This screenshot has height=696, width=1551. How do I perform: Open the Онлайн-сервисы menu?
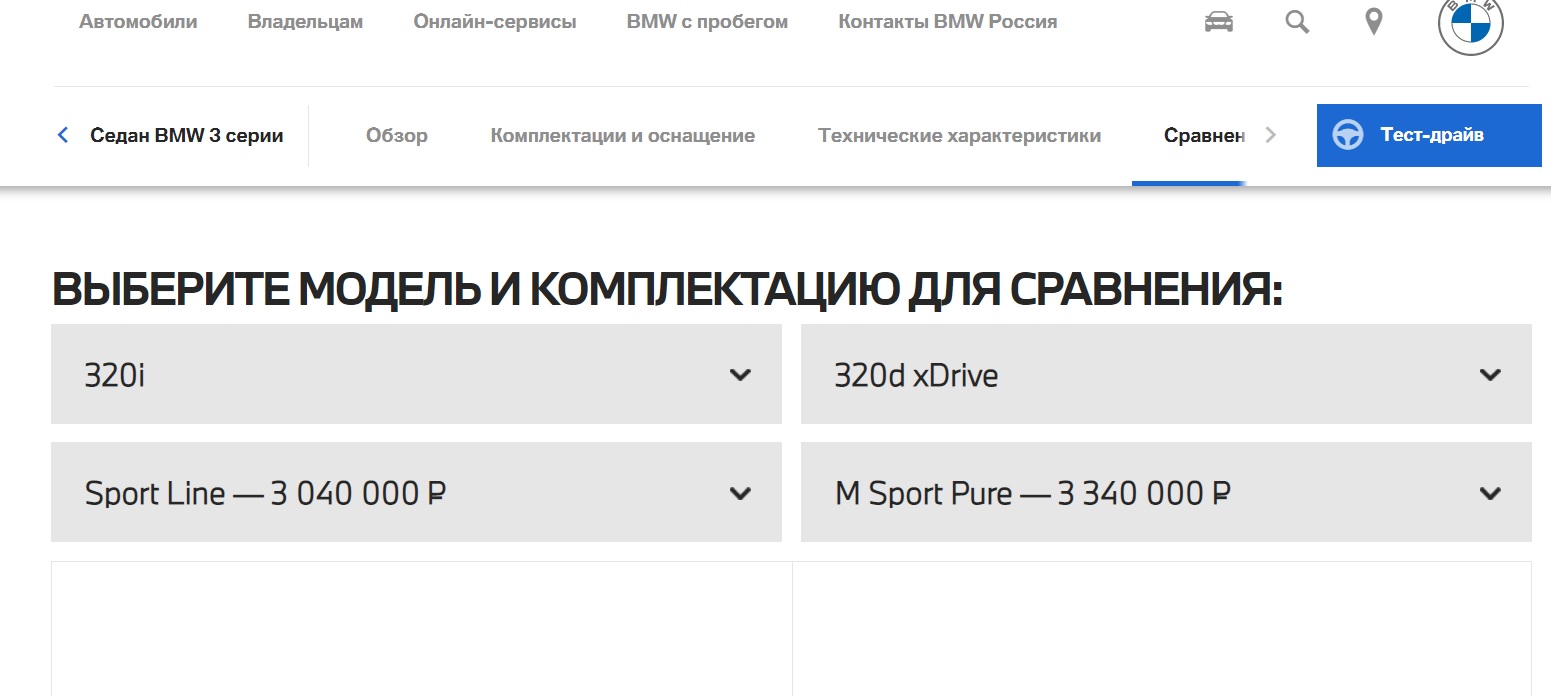(x=495, y=21)
